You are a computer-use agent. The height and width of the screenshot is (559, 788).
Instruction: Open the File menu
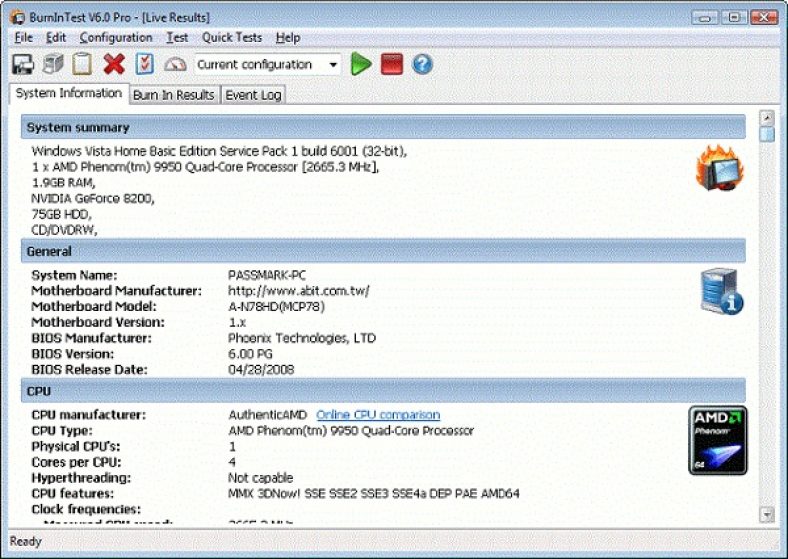point(24,38)
